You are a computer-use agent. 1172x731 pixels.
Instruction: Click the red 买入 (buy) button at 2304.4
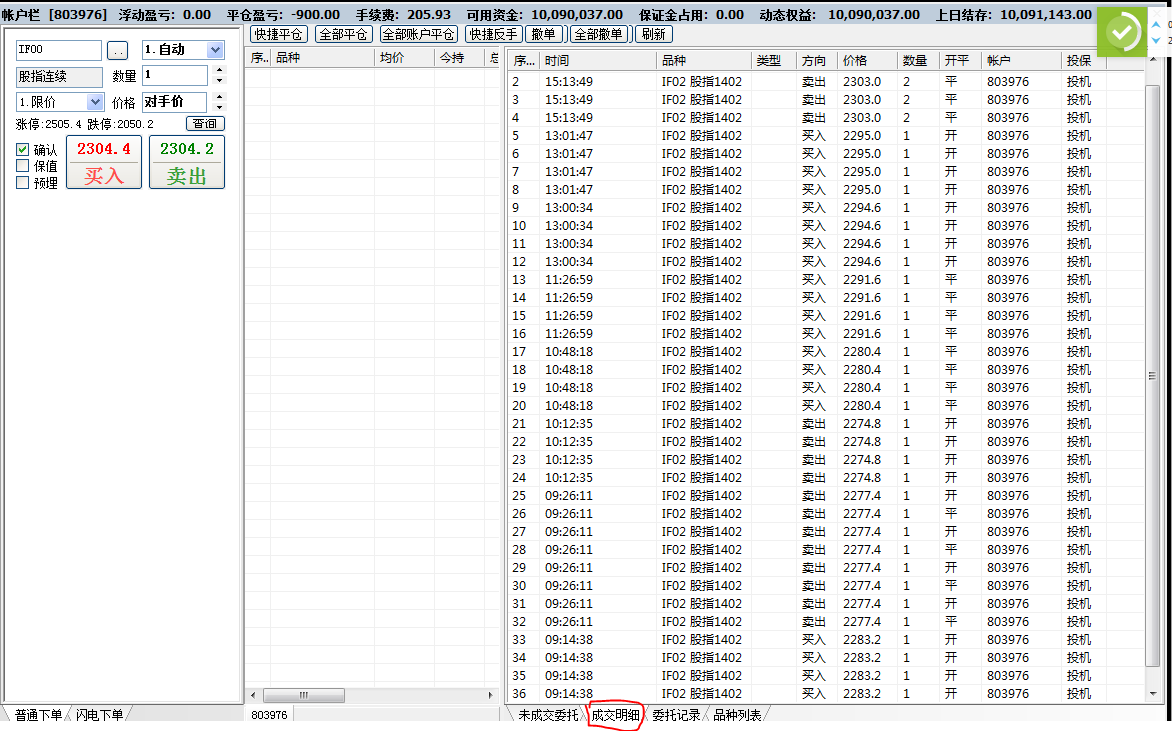tap(104, 163)
